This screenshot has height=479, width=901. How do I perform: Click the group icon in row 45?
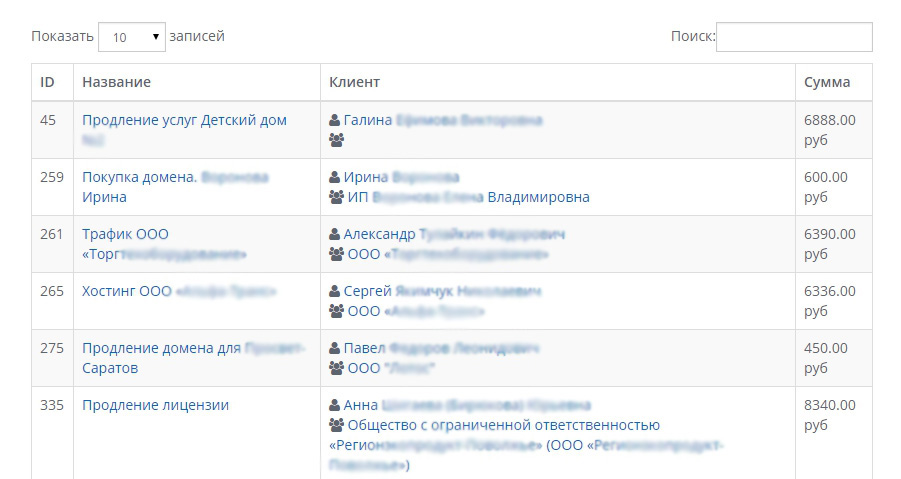336,140
